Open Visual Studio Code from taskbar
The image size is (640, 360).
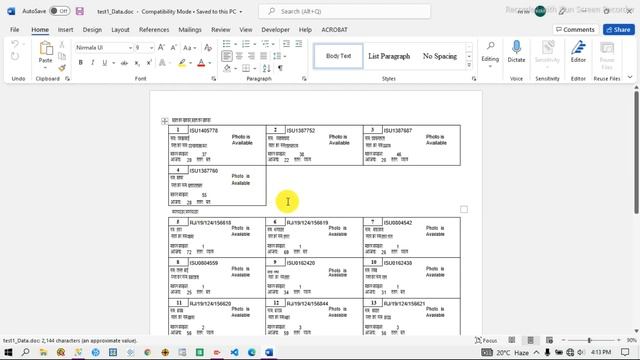[234, 352]
